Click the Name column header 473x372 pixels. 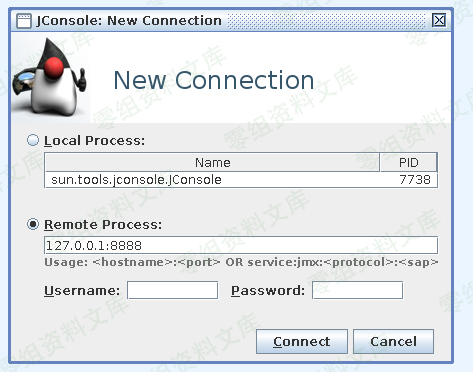(212, 162)
